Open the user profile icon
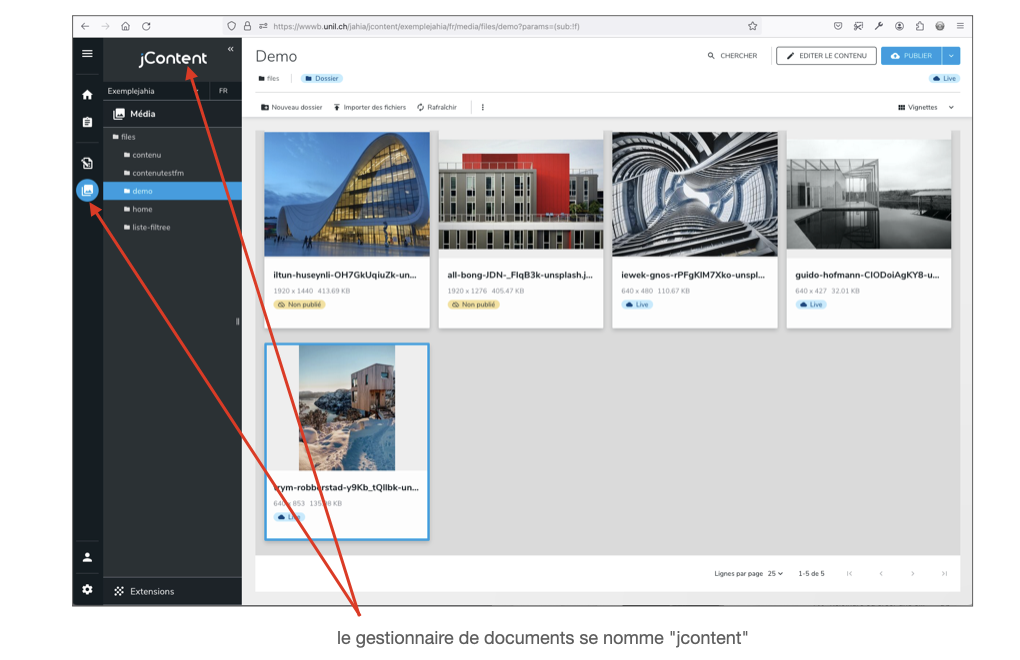This screenshot has width=1020, height=660. (87, 557)
